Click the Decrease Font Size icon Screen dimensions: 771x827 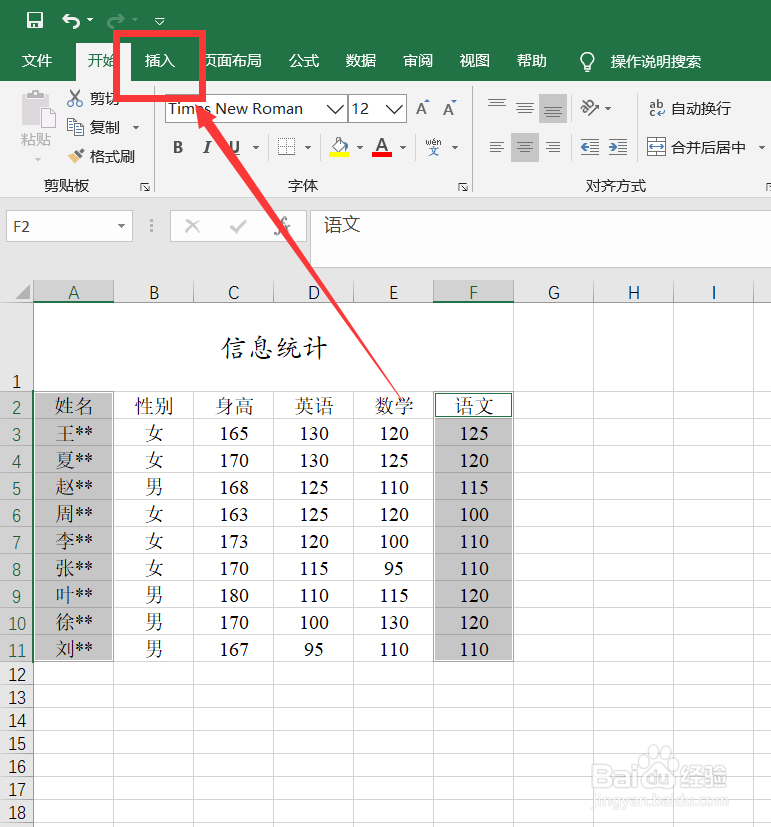[x=449, y=108]
